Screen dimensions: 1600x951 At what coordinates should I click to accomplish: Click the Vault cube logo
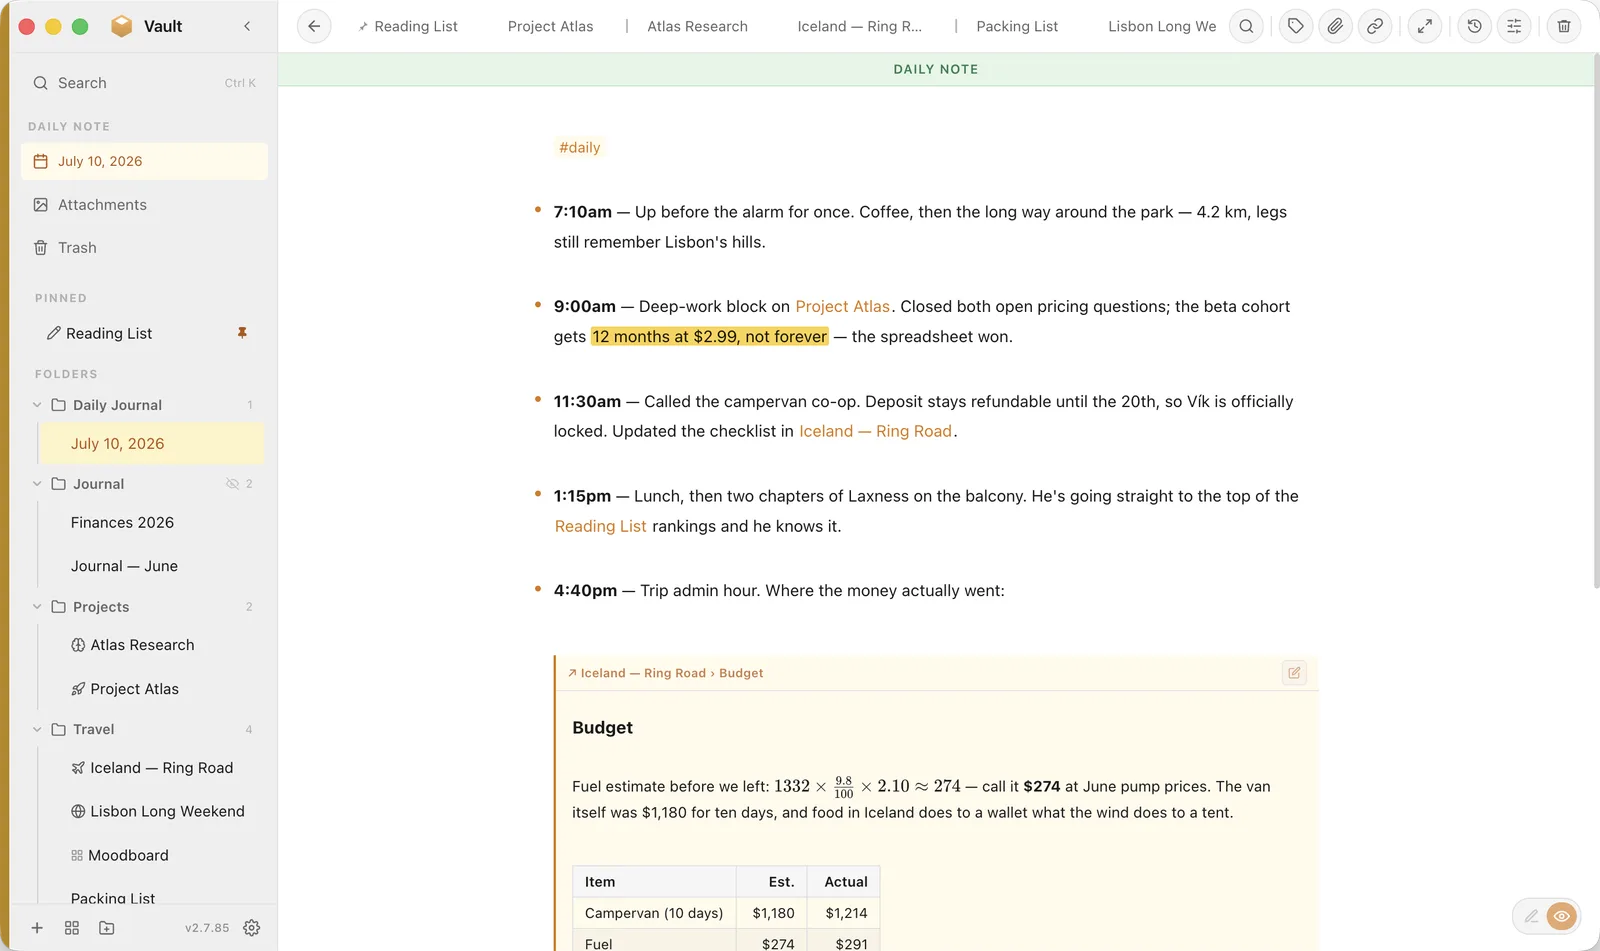[121, 27]
